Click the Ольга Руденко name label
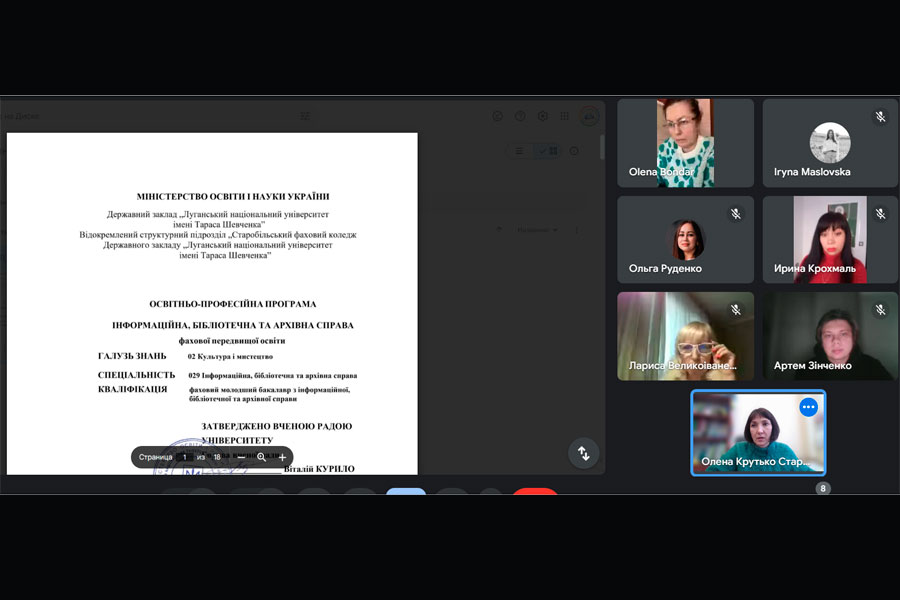This screenshot has width=900, height=600. [x=665, y=268]
